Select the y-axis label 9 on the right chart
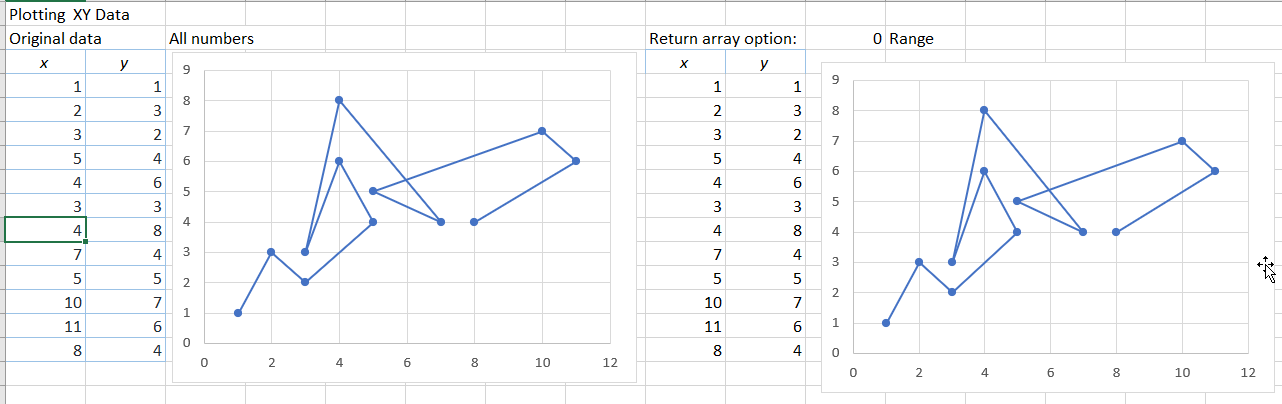This screenshot has height=404, width=1282. click(x=836, y=79)
